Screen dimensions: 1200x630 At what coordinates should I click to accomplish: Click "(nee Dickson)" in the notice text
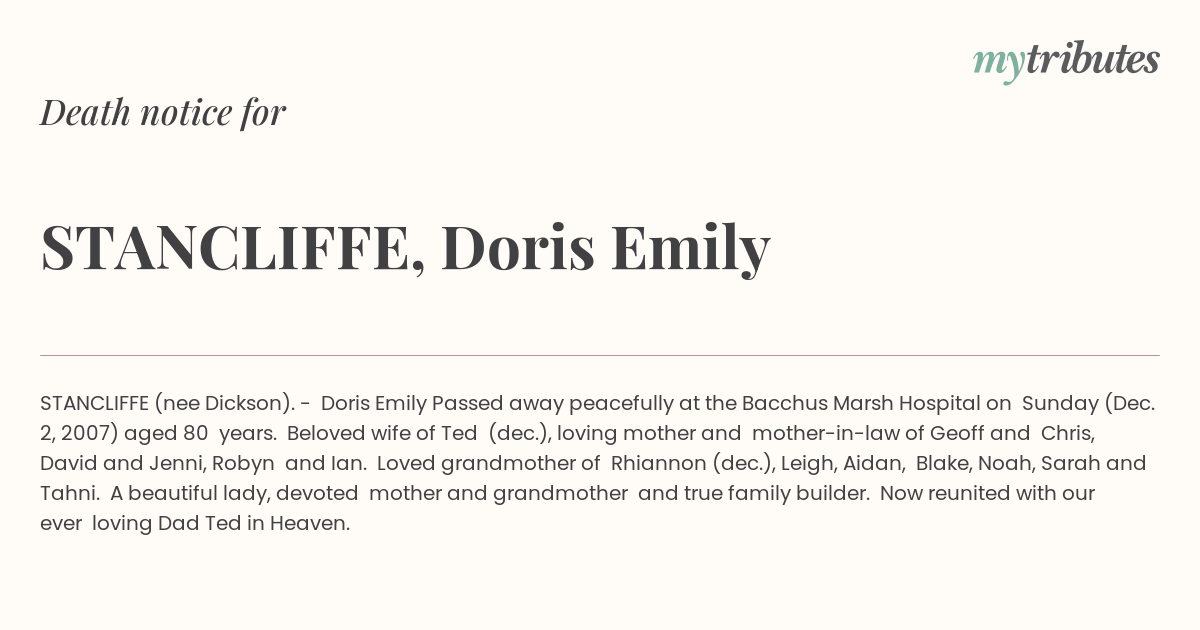224,404
